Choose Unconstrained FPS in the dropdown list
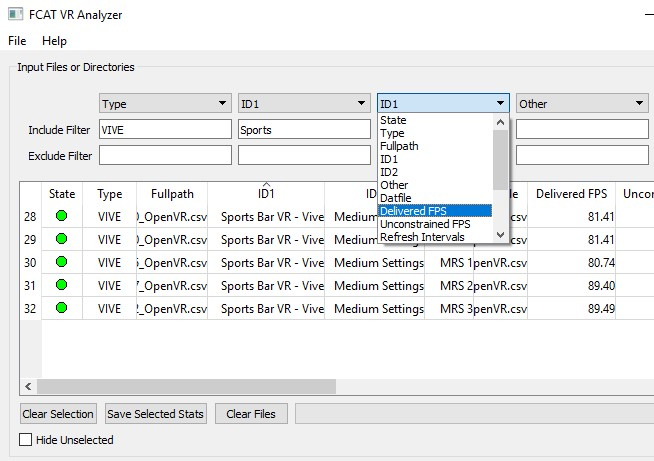The image size is (654, 461). [x=435, y=224]
